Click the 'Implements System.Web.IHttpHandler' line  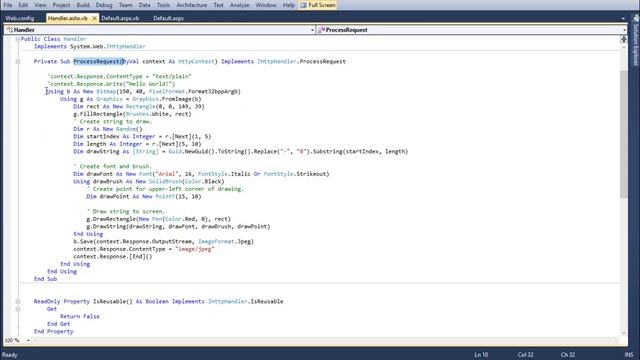90,47
